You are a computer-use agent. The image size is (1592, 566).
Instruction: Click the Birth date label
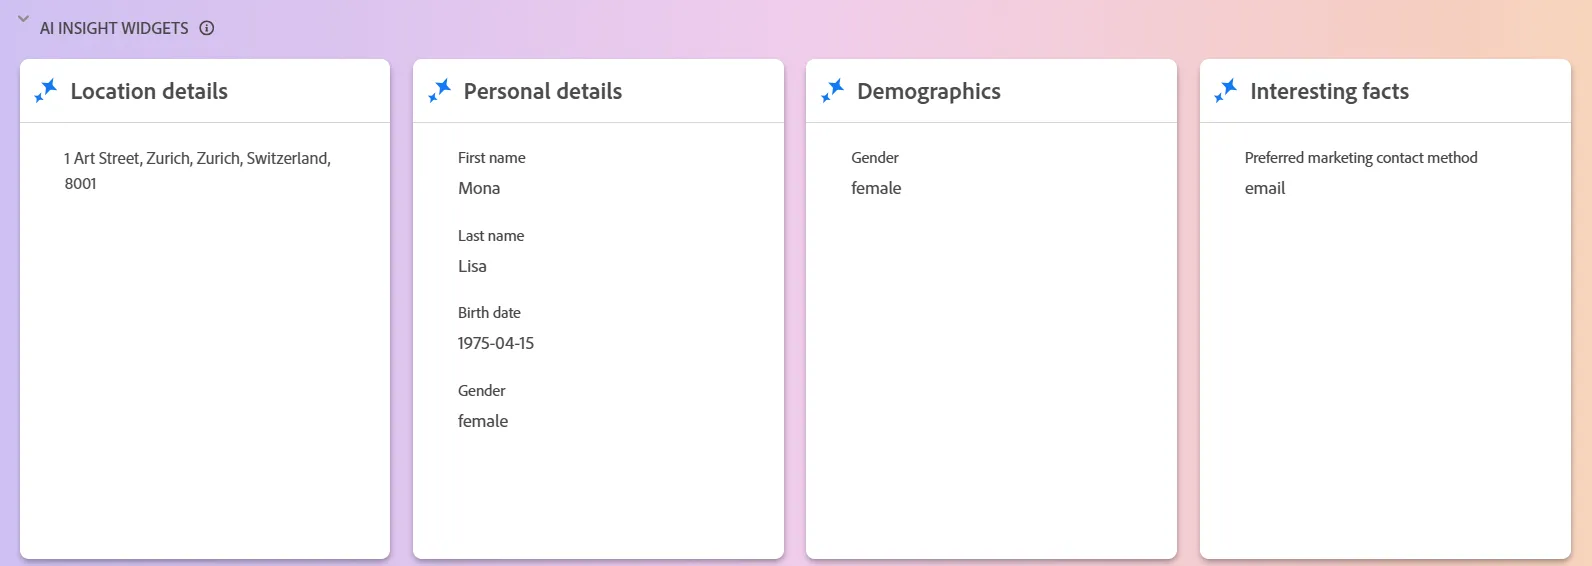pyautogui.click(x=489, y=313)
